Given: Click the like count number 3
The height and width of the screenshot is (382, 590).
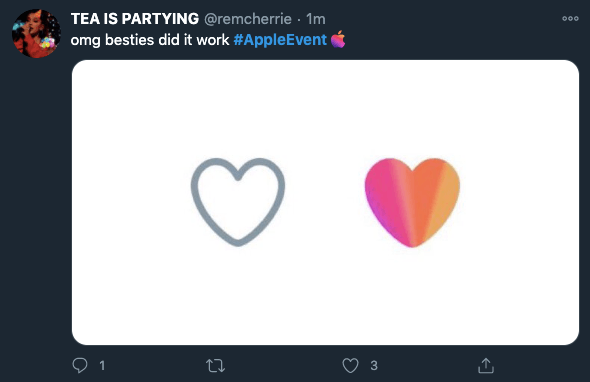Looking at the screenshot, I should 374,365.
